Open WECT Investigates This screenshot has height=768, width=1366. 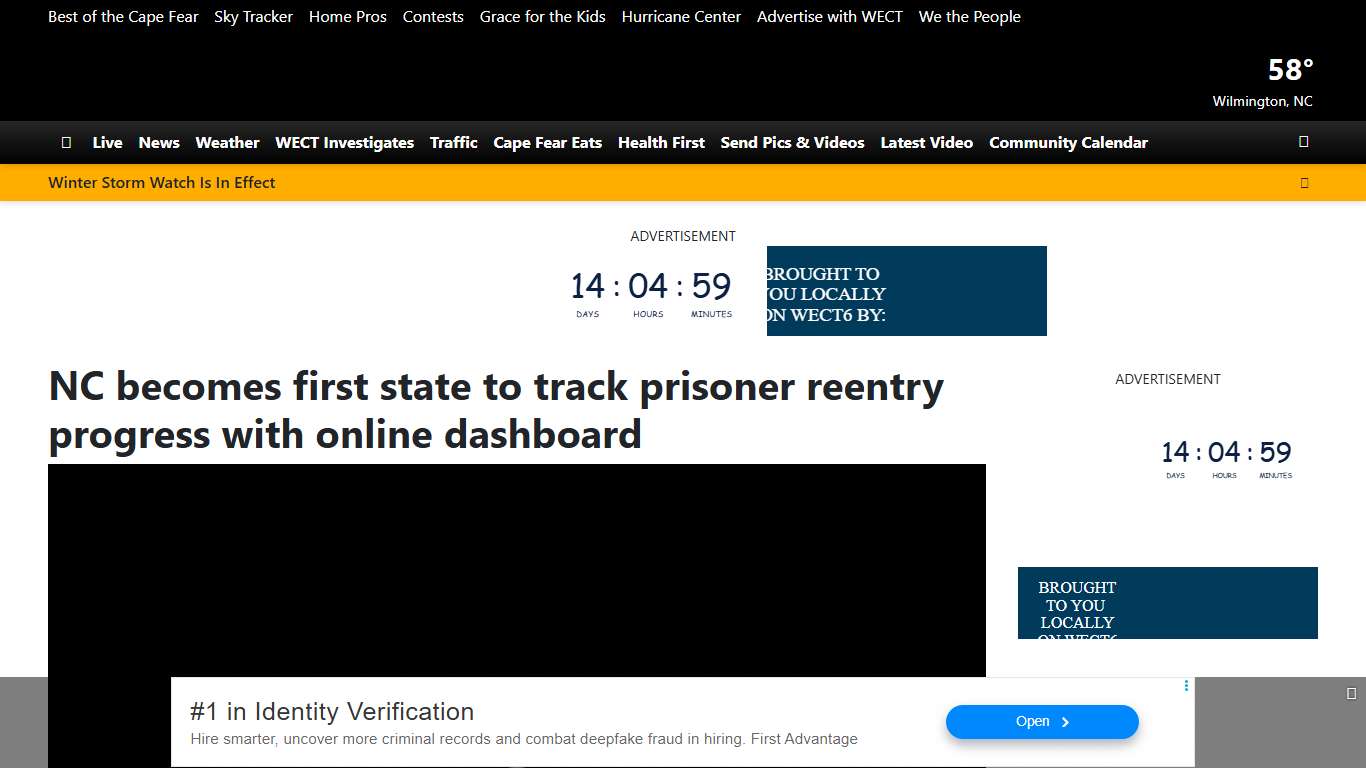(x=344, y=142)
